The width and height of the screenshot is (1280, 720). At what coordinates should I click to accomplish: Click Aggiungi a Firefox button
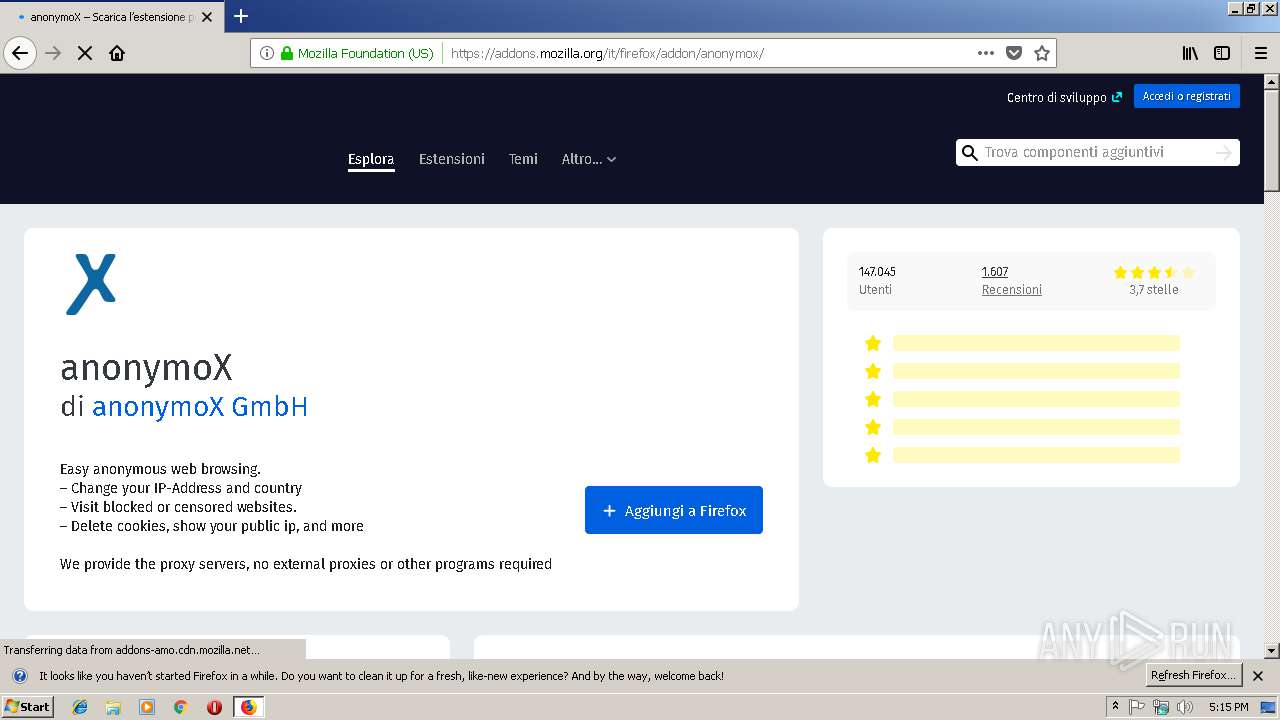click(x=674, y=510)
